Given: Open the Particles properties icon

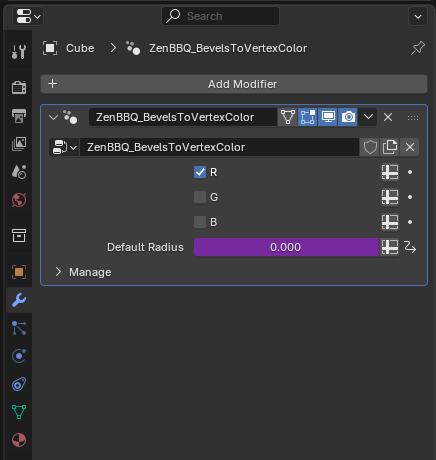Looking at the screenshot, I should click(x=19, y=328).
